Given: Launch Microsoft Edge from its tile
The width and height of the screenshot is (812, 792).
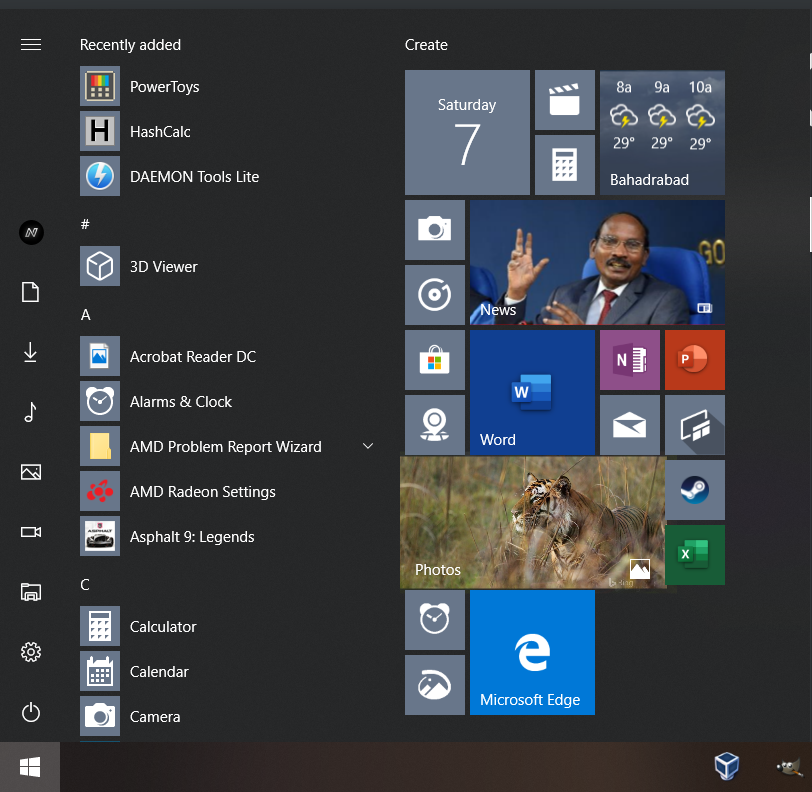Looking at the screenshot, I should click(532, 652).
